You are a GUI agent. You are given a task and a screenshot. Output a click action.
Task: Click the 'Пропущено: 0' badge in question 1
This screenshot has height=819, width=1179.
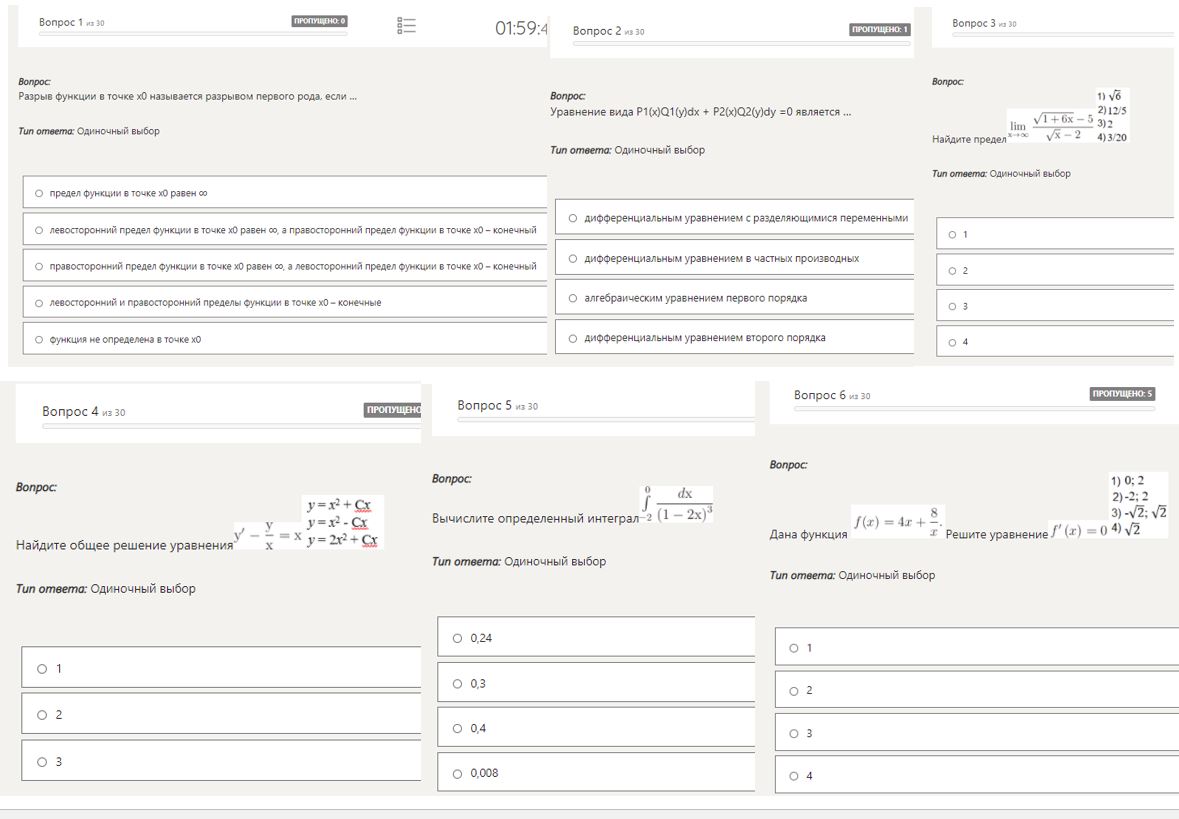(x=320, y=21)
